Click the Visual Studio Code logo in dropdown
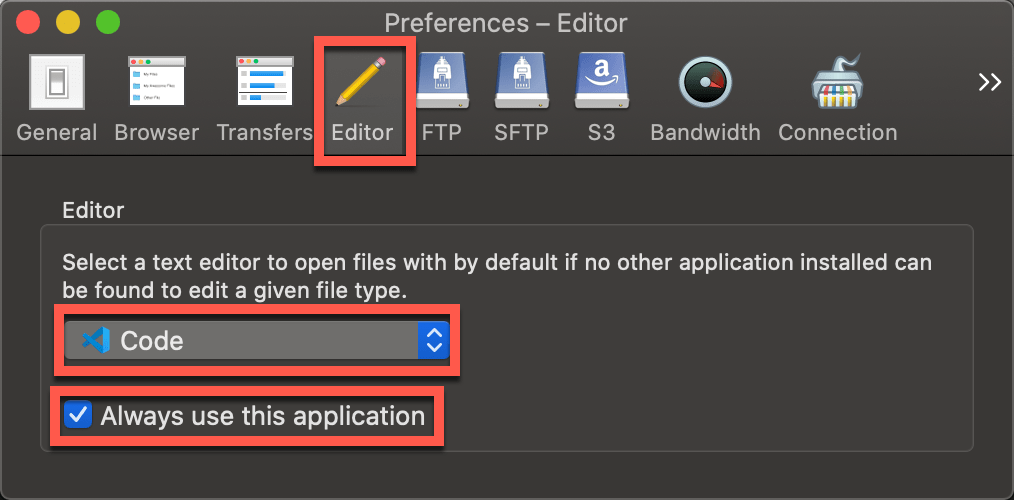1014x500 pixels. pos(95,341)
